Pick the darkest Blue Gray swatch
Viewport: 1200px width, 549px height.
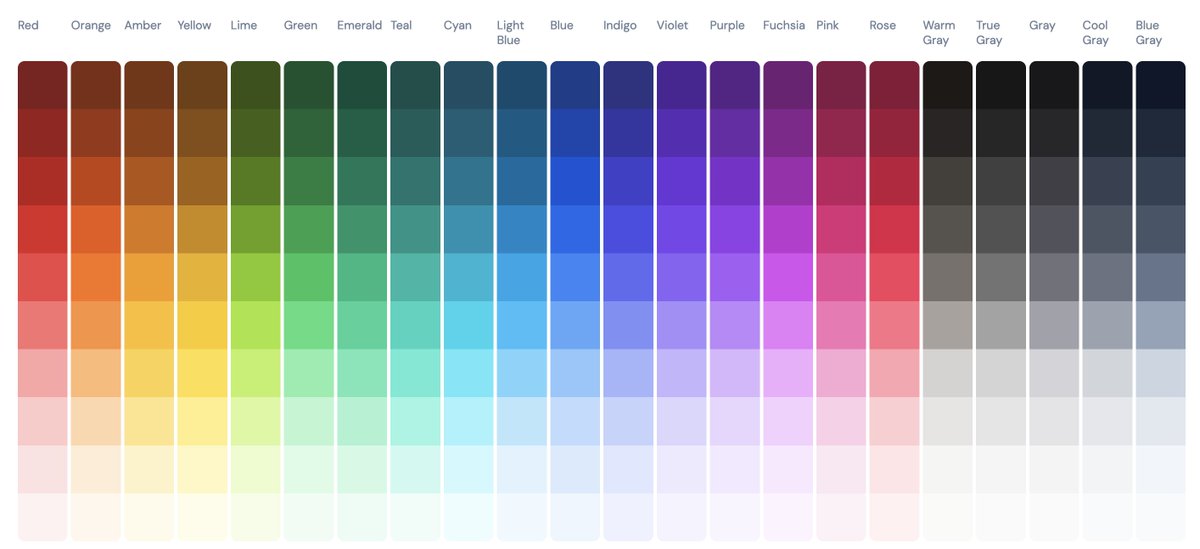pyautogui.click(x=1161, y=85)
